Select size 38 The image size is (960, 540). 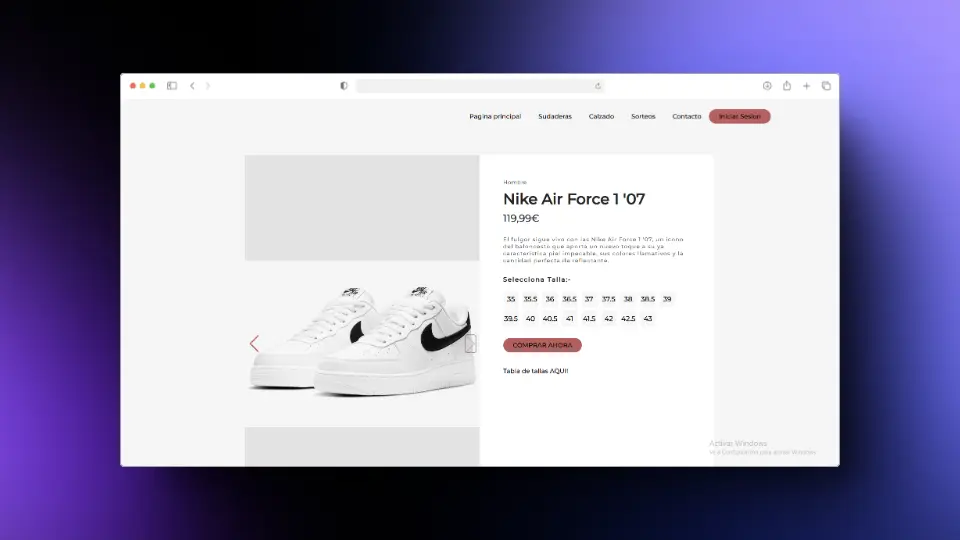click(628, 299)
